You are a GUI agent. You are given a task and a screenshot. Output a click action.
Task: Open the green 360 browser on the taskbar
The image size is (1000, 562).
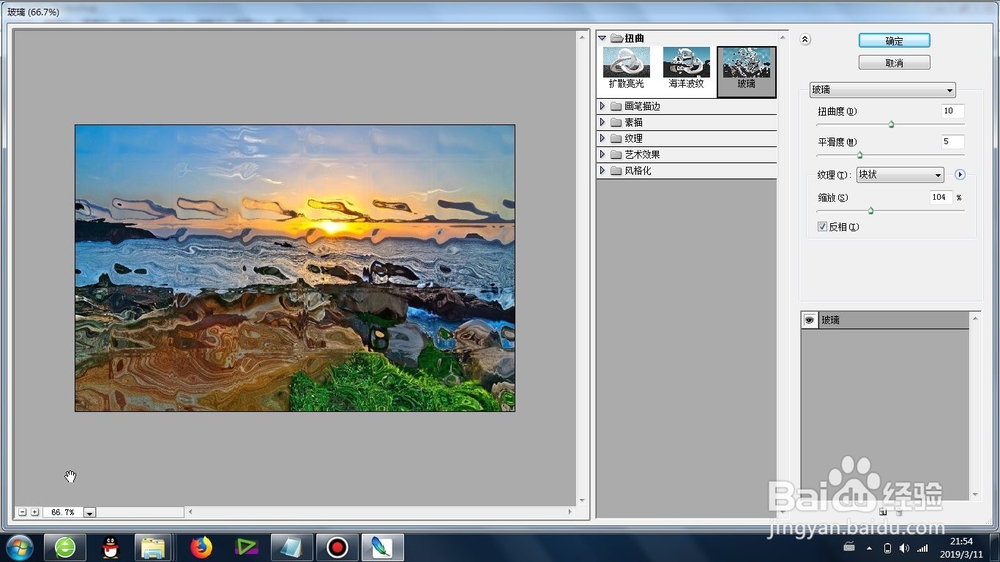click(64, 547)
